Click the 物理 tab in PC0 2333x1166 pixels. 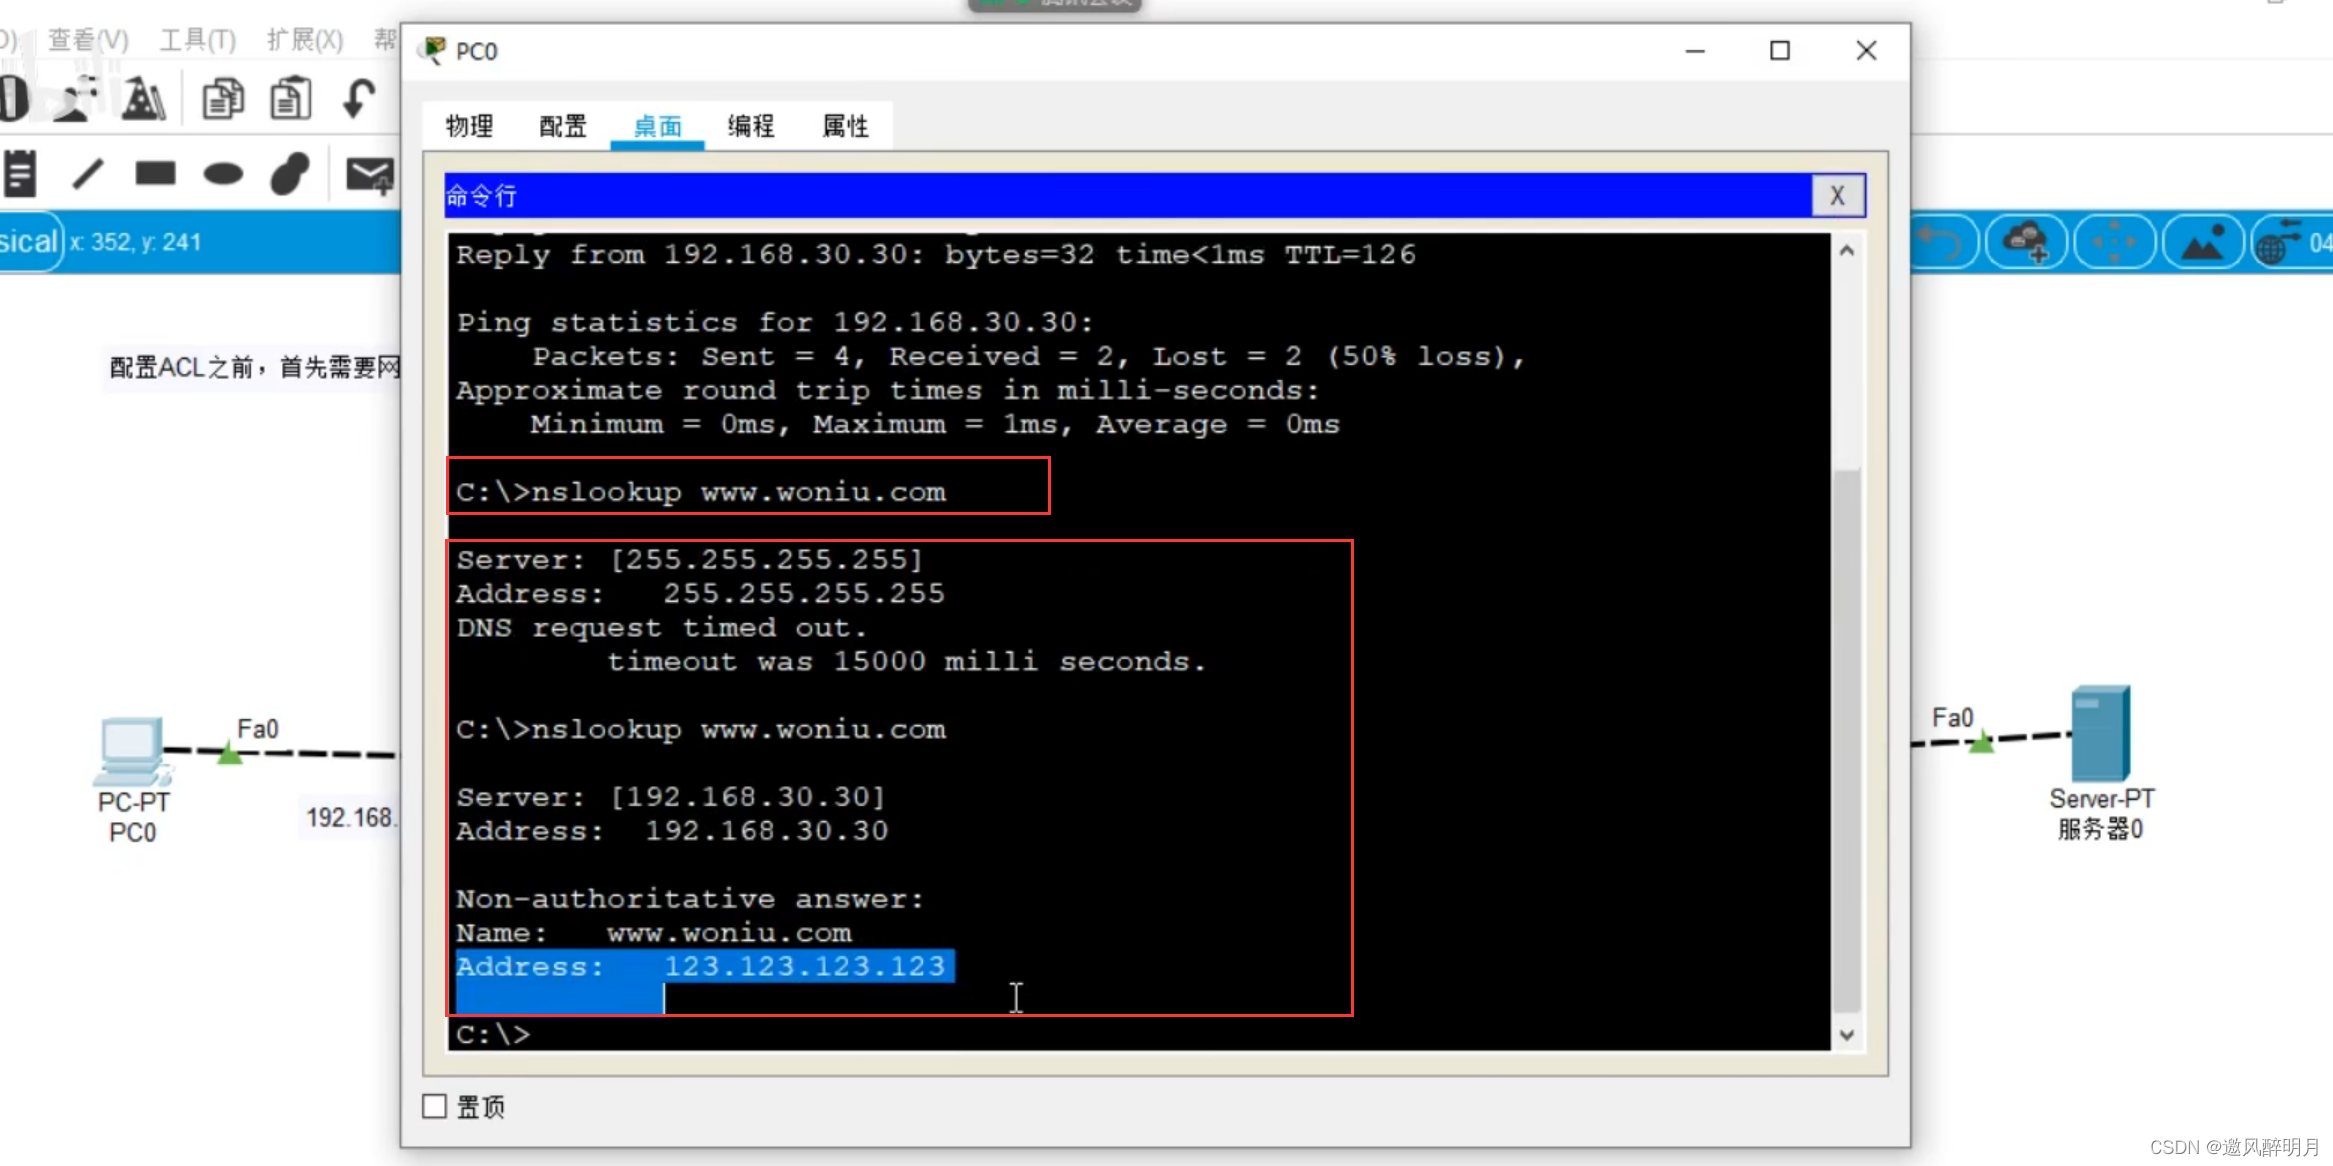coord(470,125)
